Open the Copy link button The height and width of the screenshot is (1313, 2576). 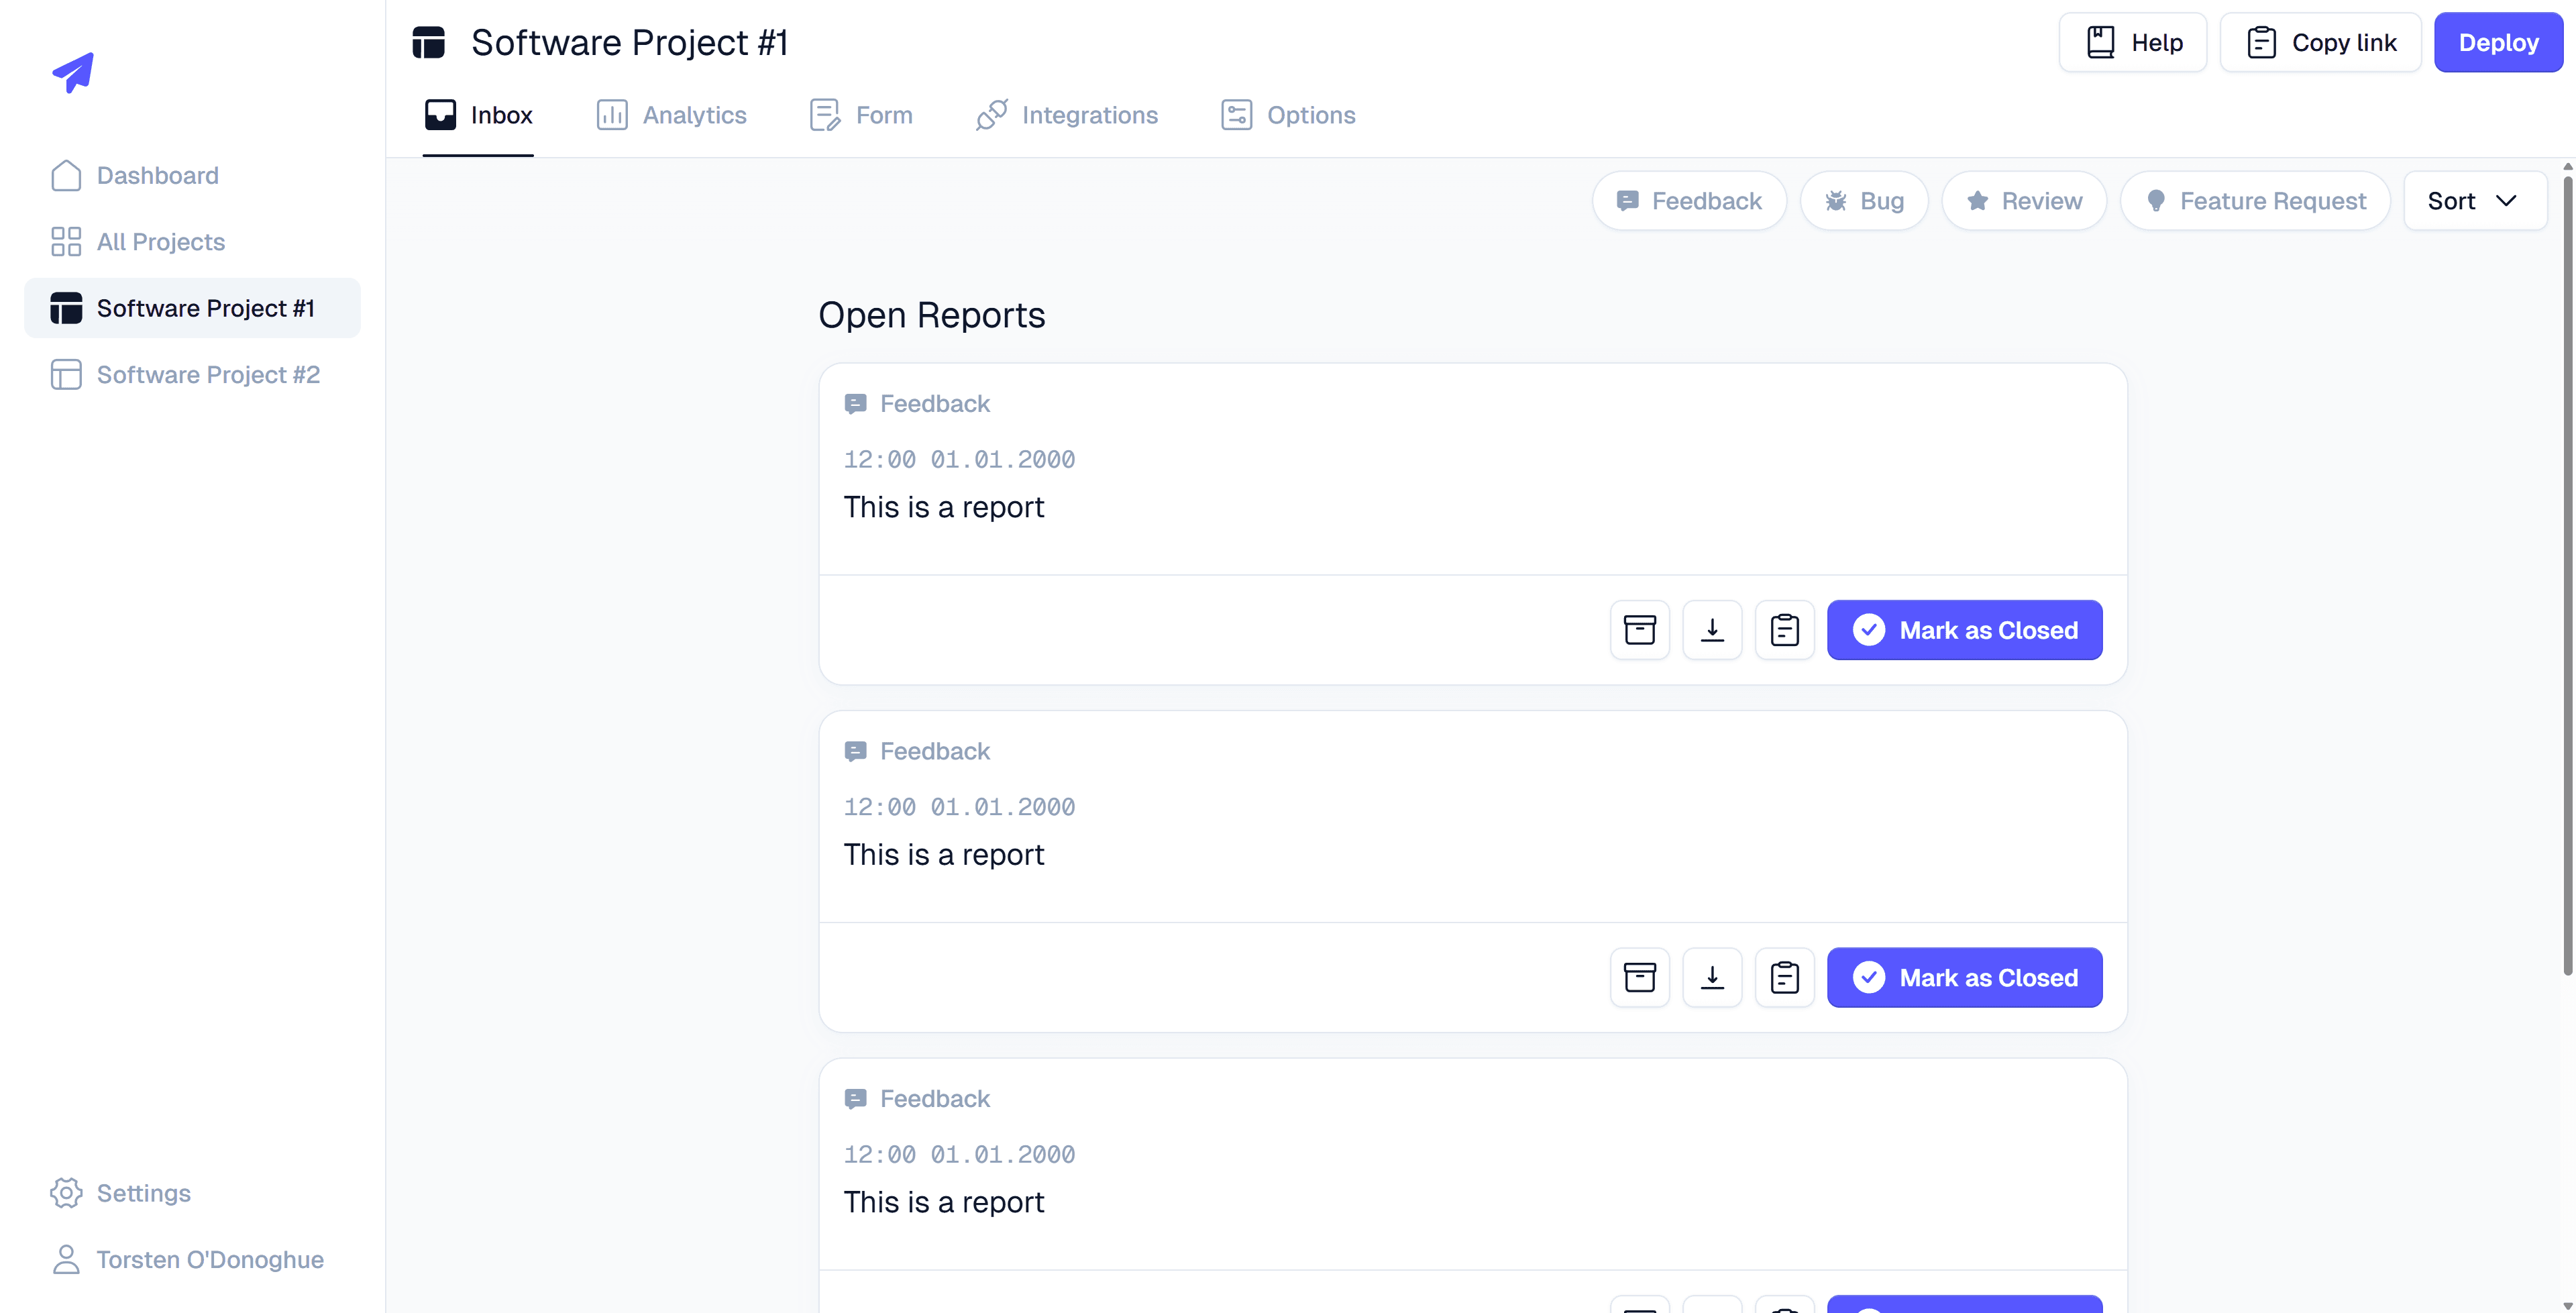click(2320, 42)
